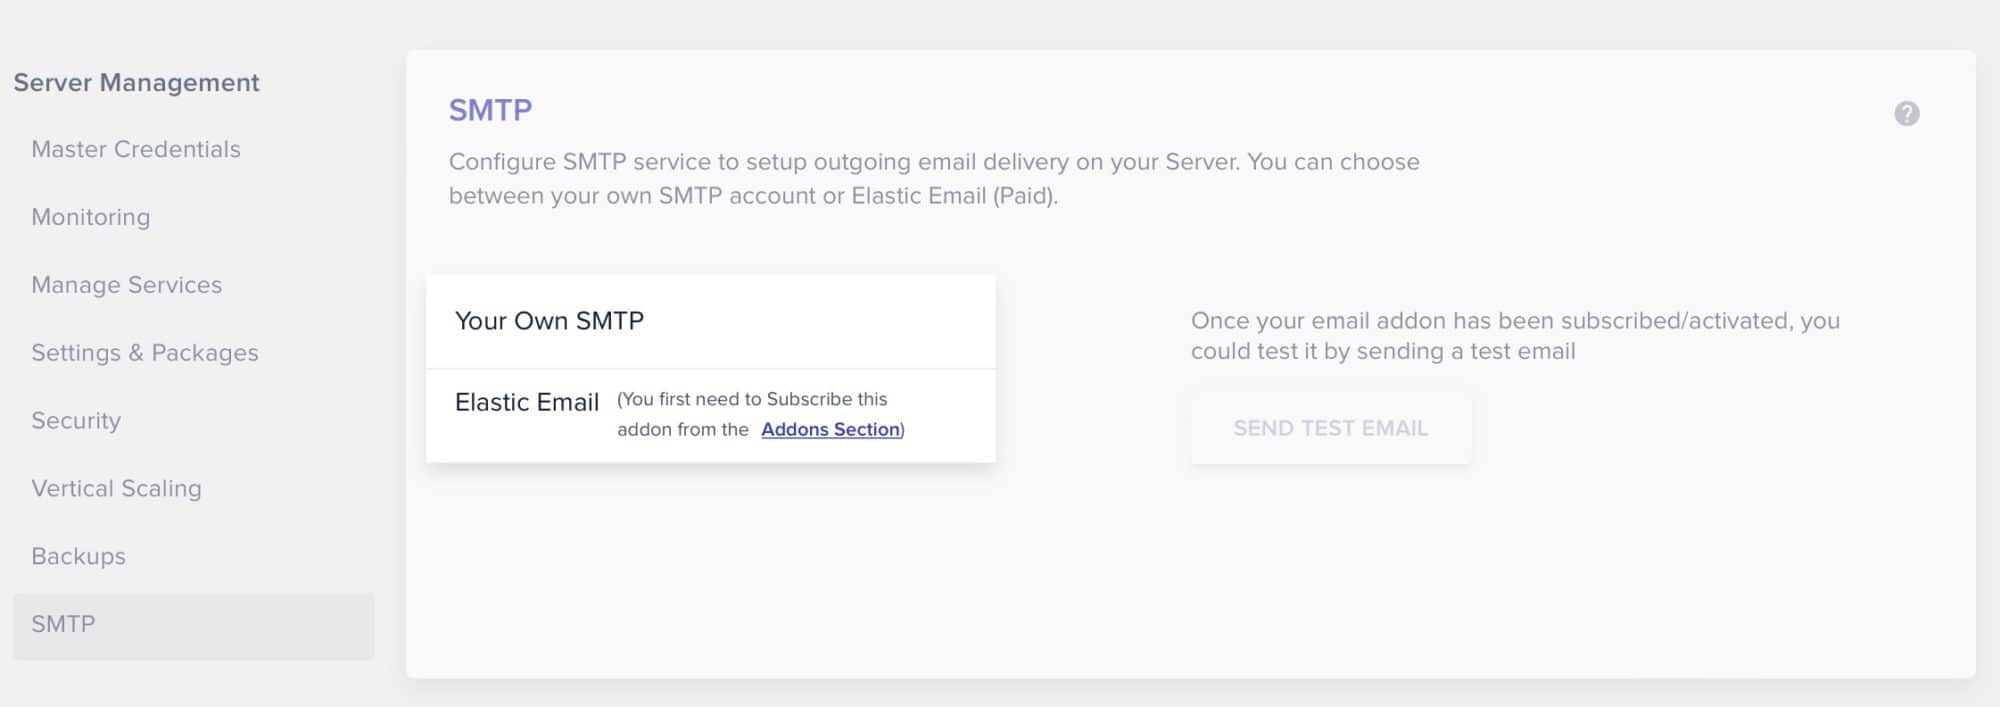Go to Monitoring in sidebar
The width and height of the screenshot is (2000, 707).
91,217
